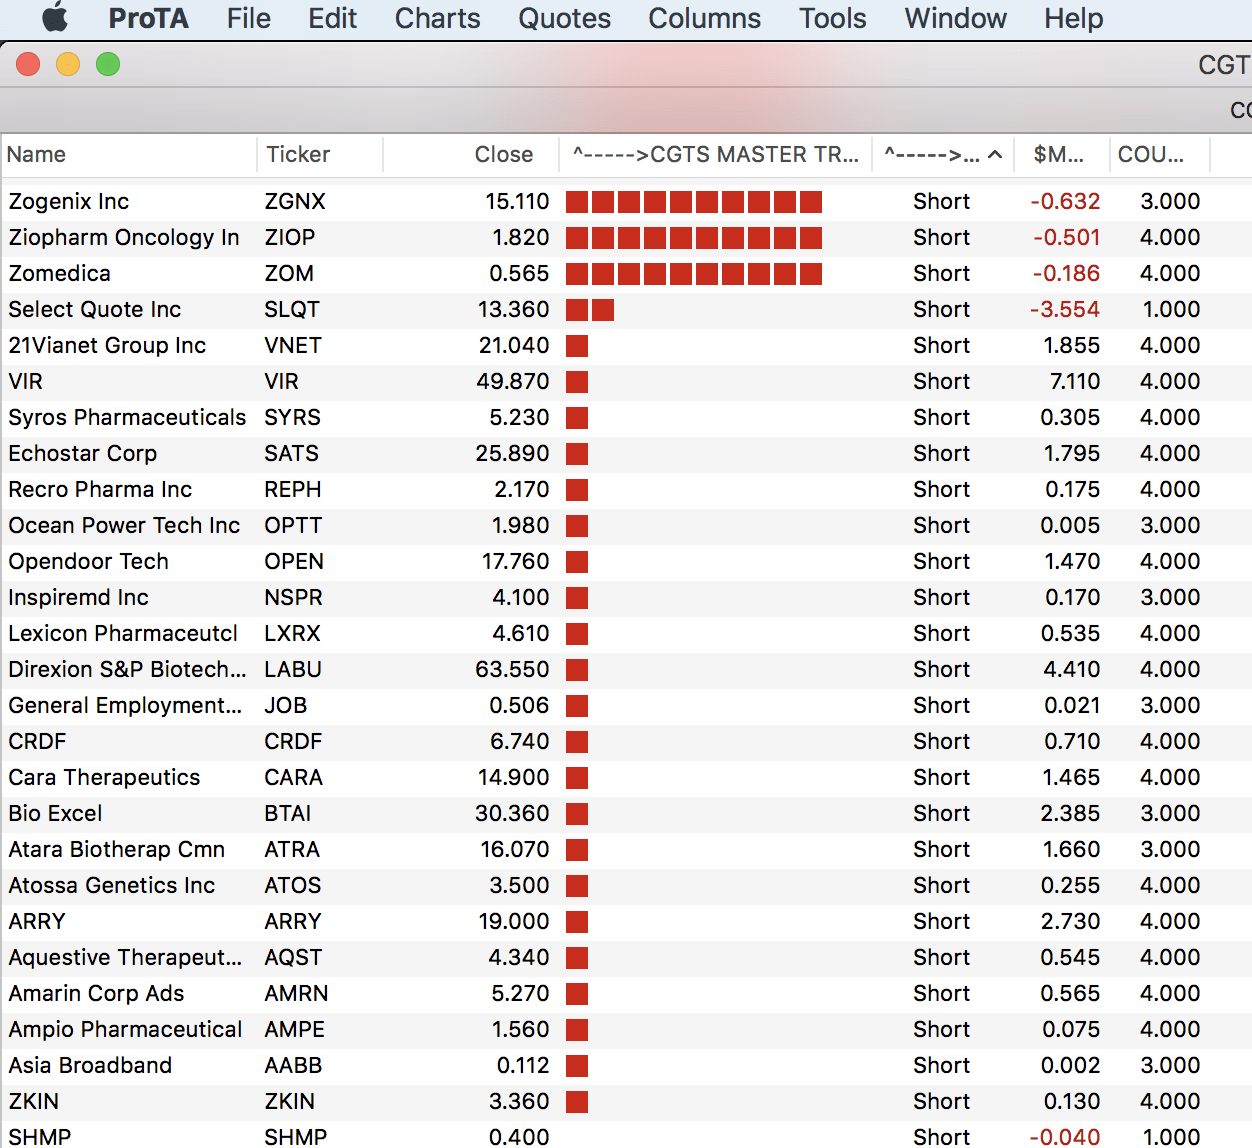This screenshot has width=1252, height=1148.
Task: Click the AQST ticker cell
Action: 293,957
